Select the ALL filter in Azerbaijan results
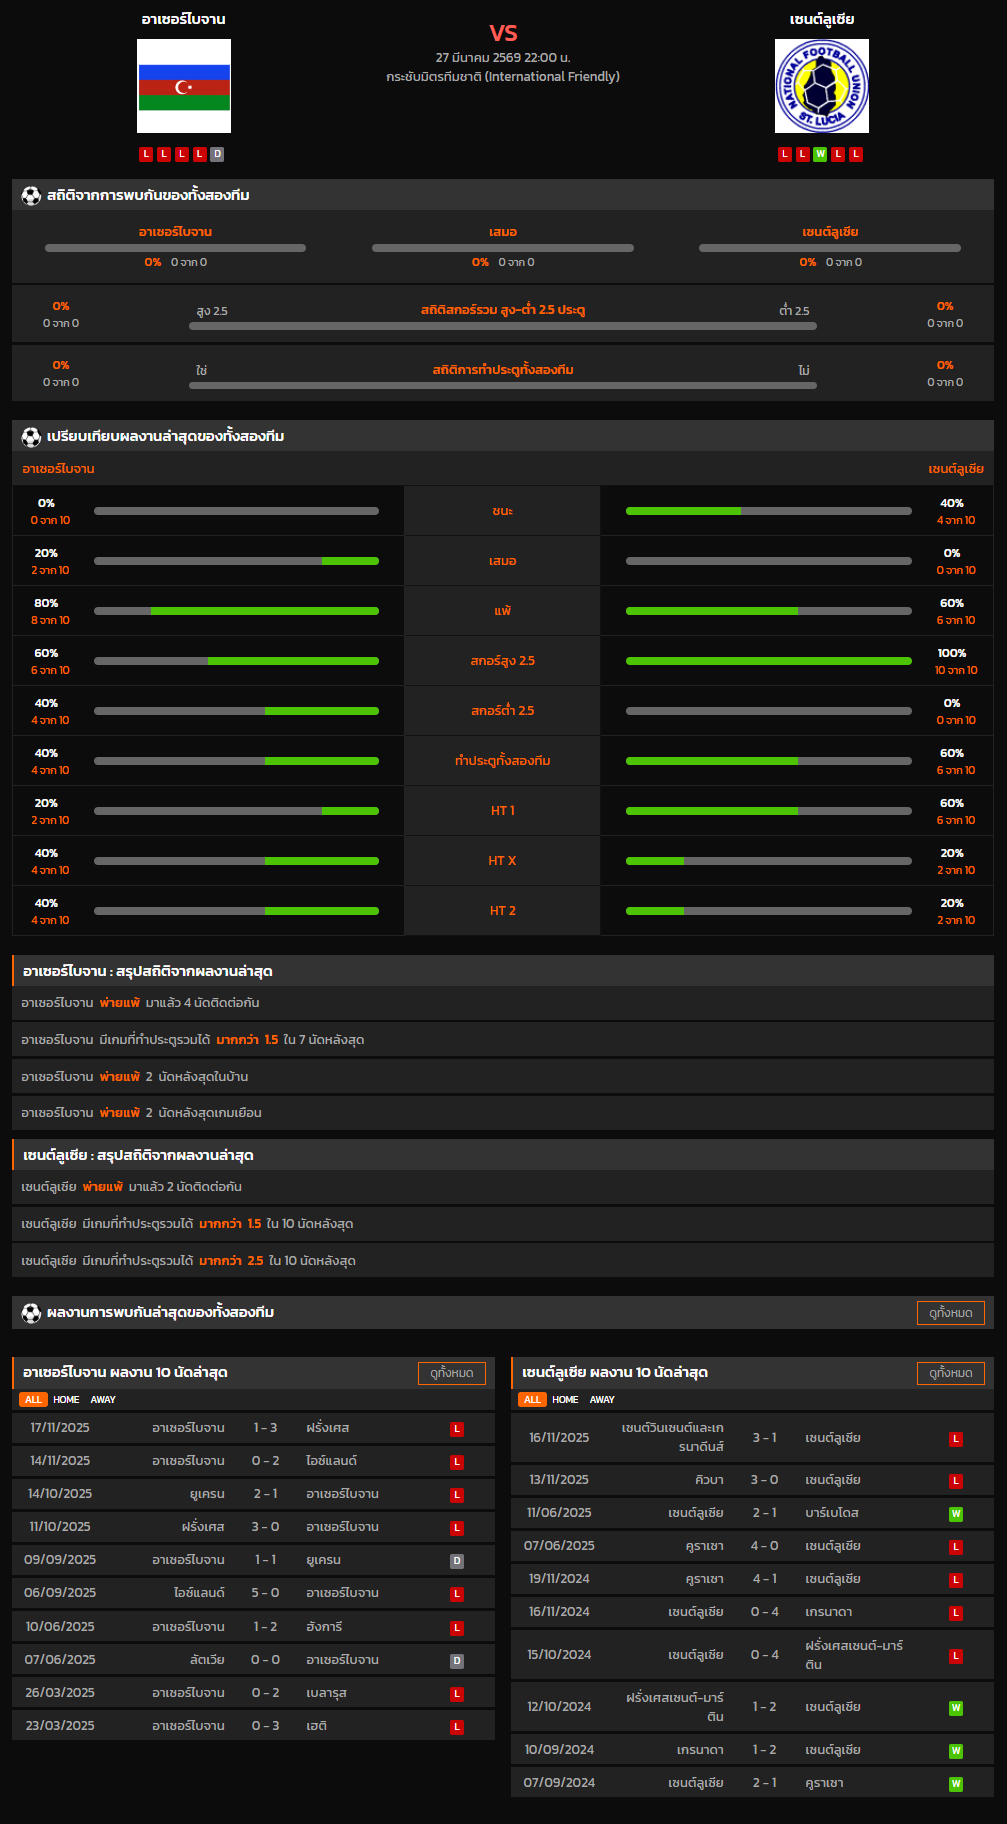 click(x=33, y=1400)
